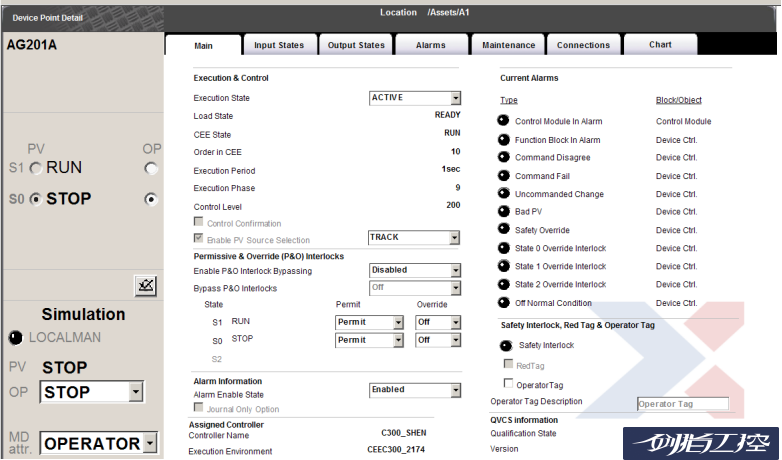The width and height of the screenshot is (782, 460).
Task: Switch to the Input States tab
Action: coord(279,45)
